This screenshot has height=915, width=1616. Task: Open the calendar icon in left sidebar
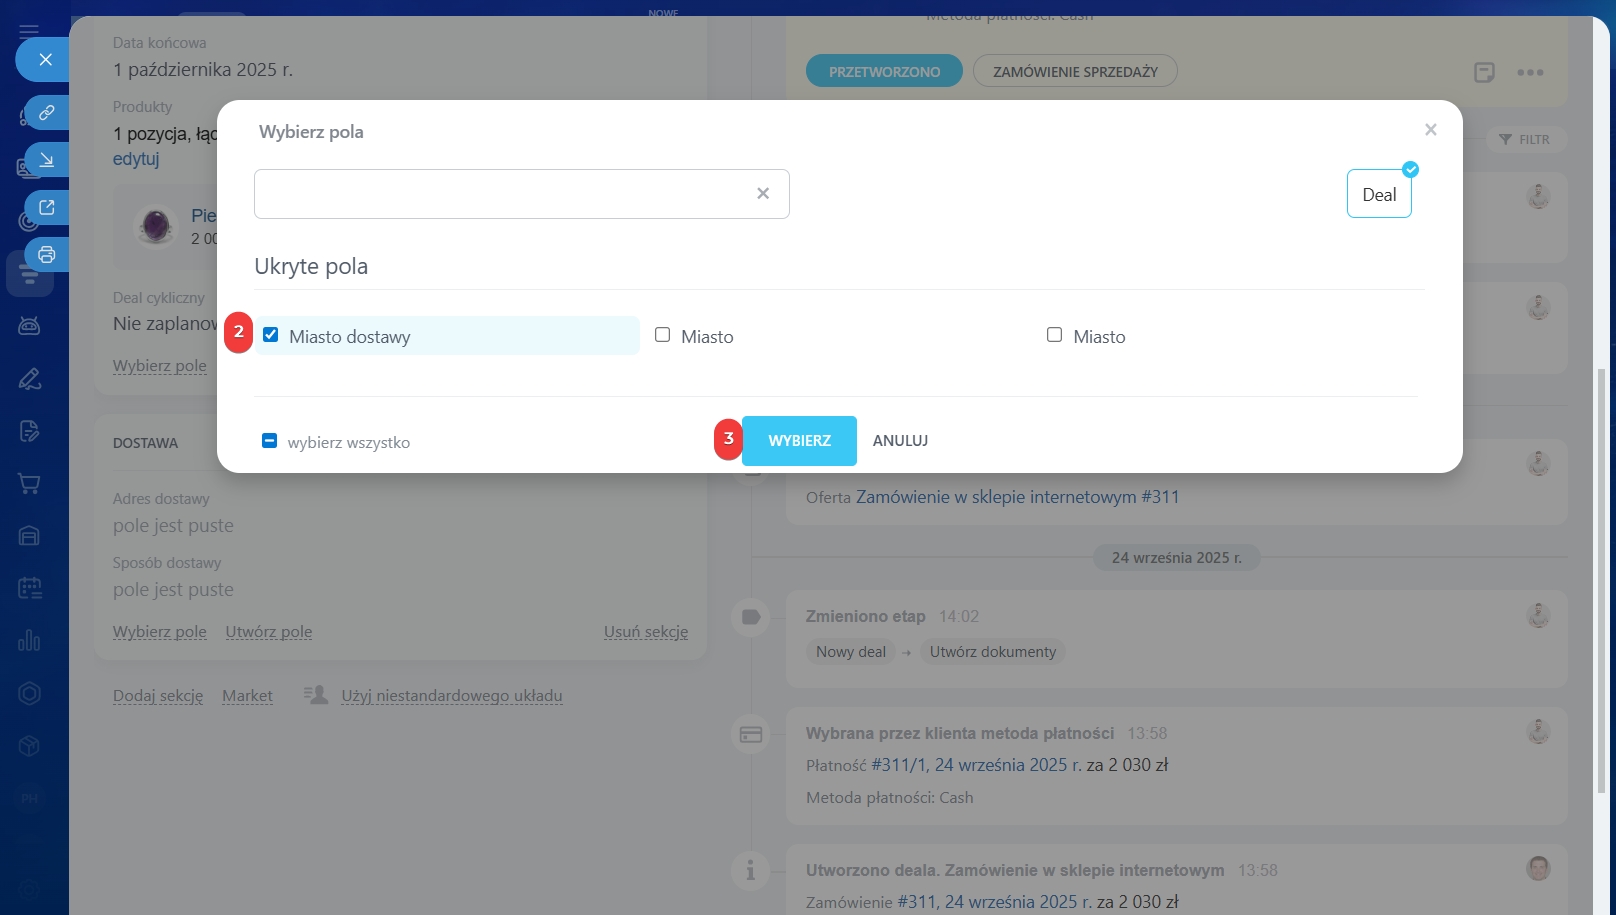coord(29,588)
